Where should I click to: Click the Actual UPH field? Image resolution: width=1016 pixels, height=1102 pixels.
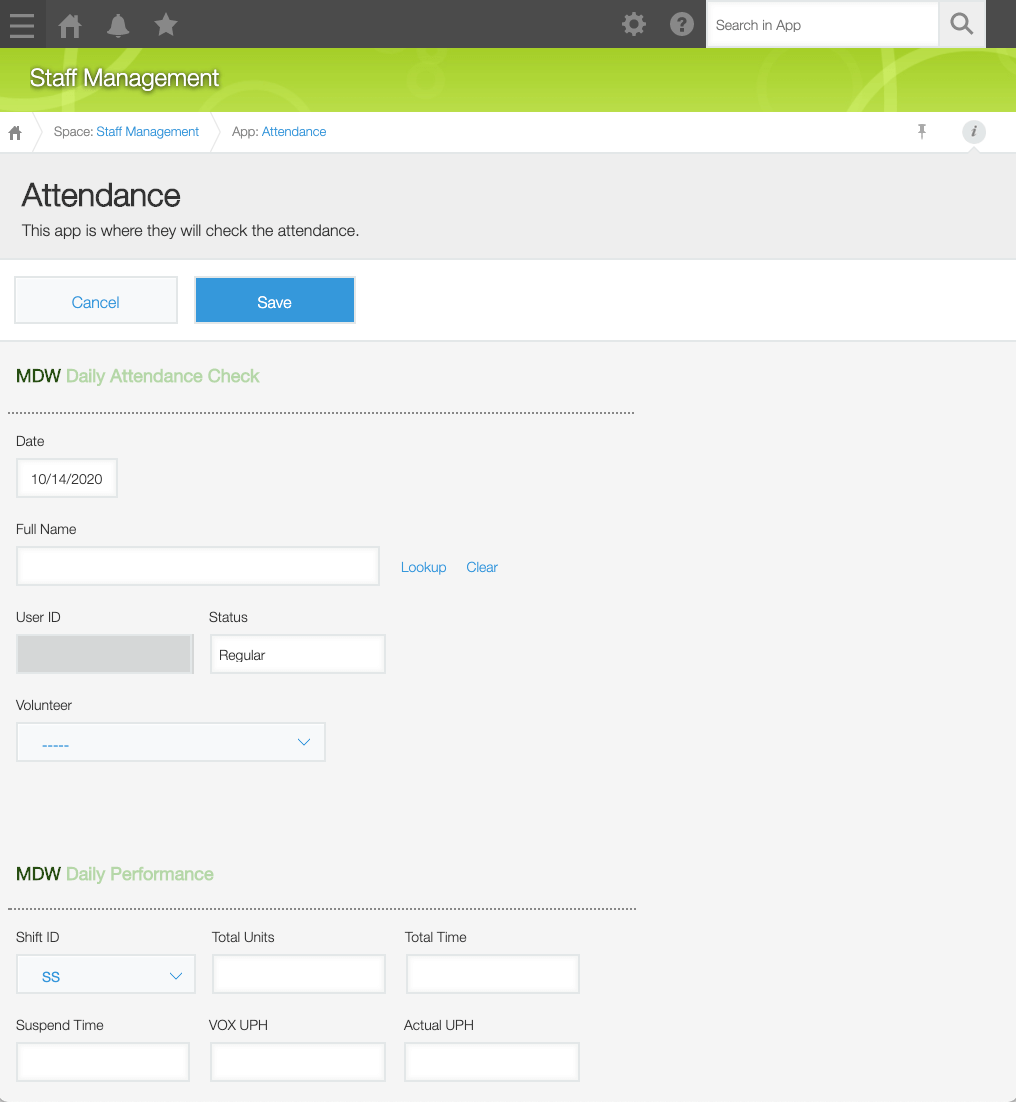(x=492, y=1062)
